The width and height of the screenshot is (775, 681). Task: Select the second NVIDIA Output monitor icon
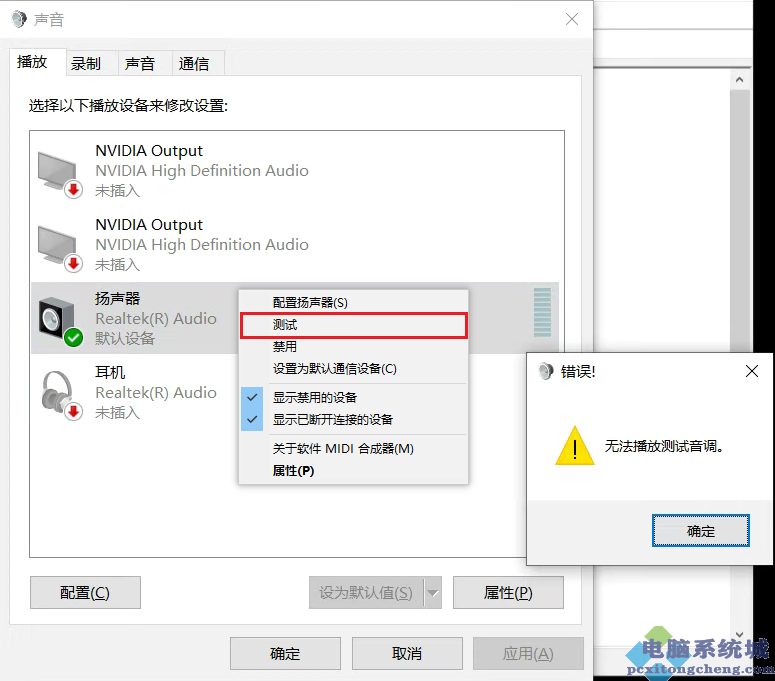click(59, 249)
